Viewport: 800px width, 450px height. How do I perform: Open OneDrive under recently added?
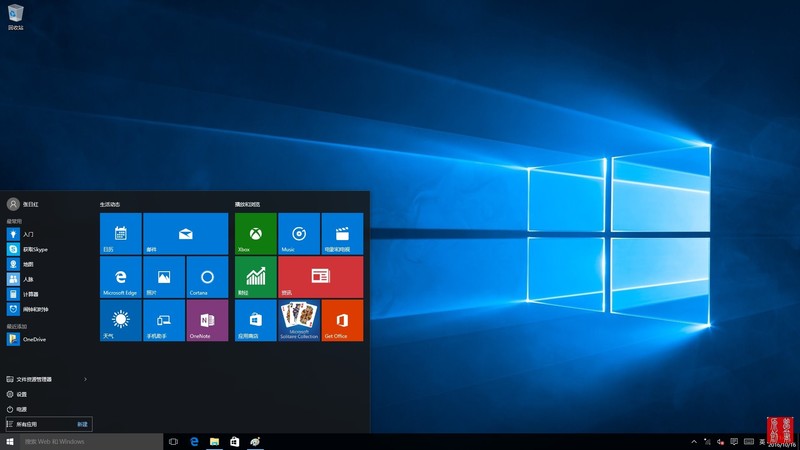(x=30, y=339)
